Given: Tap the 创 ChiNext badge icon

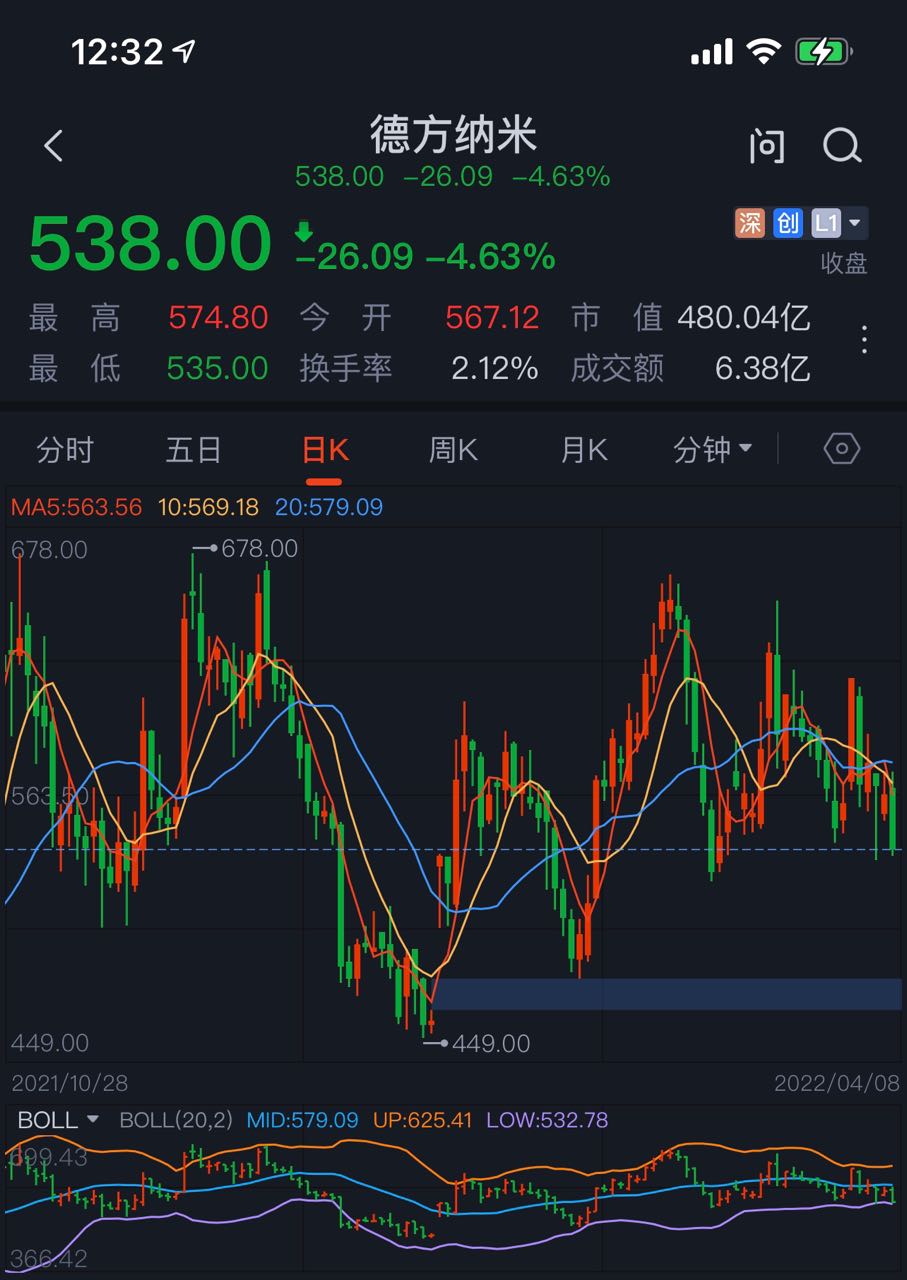Looking at the screenshot, I should click(x=788, y=223).
